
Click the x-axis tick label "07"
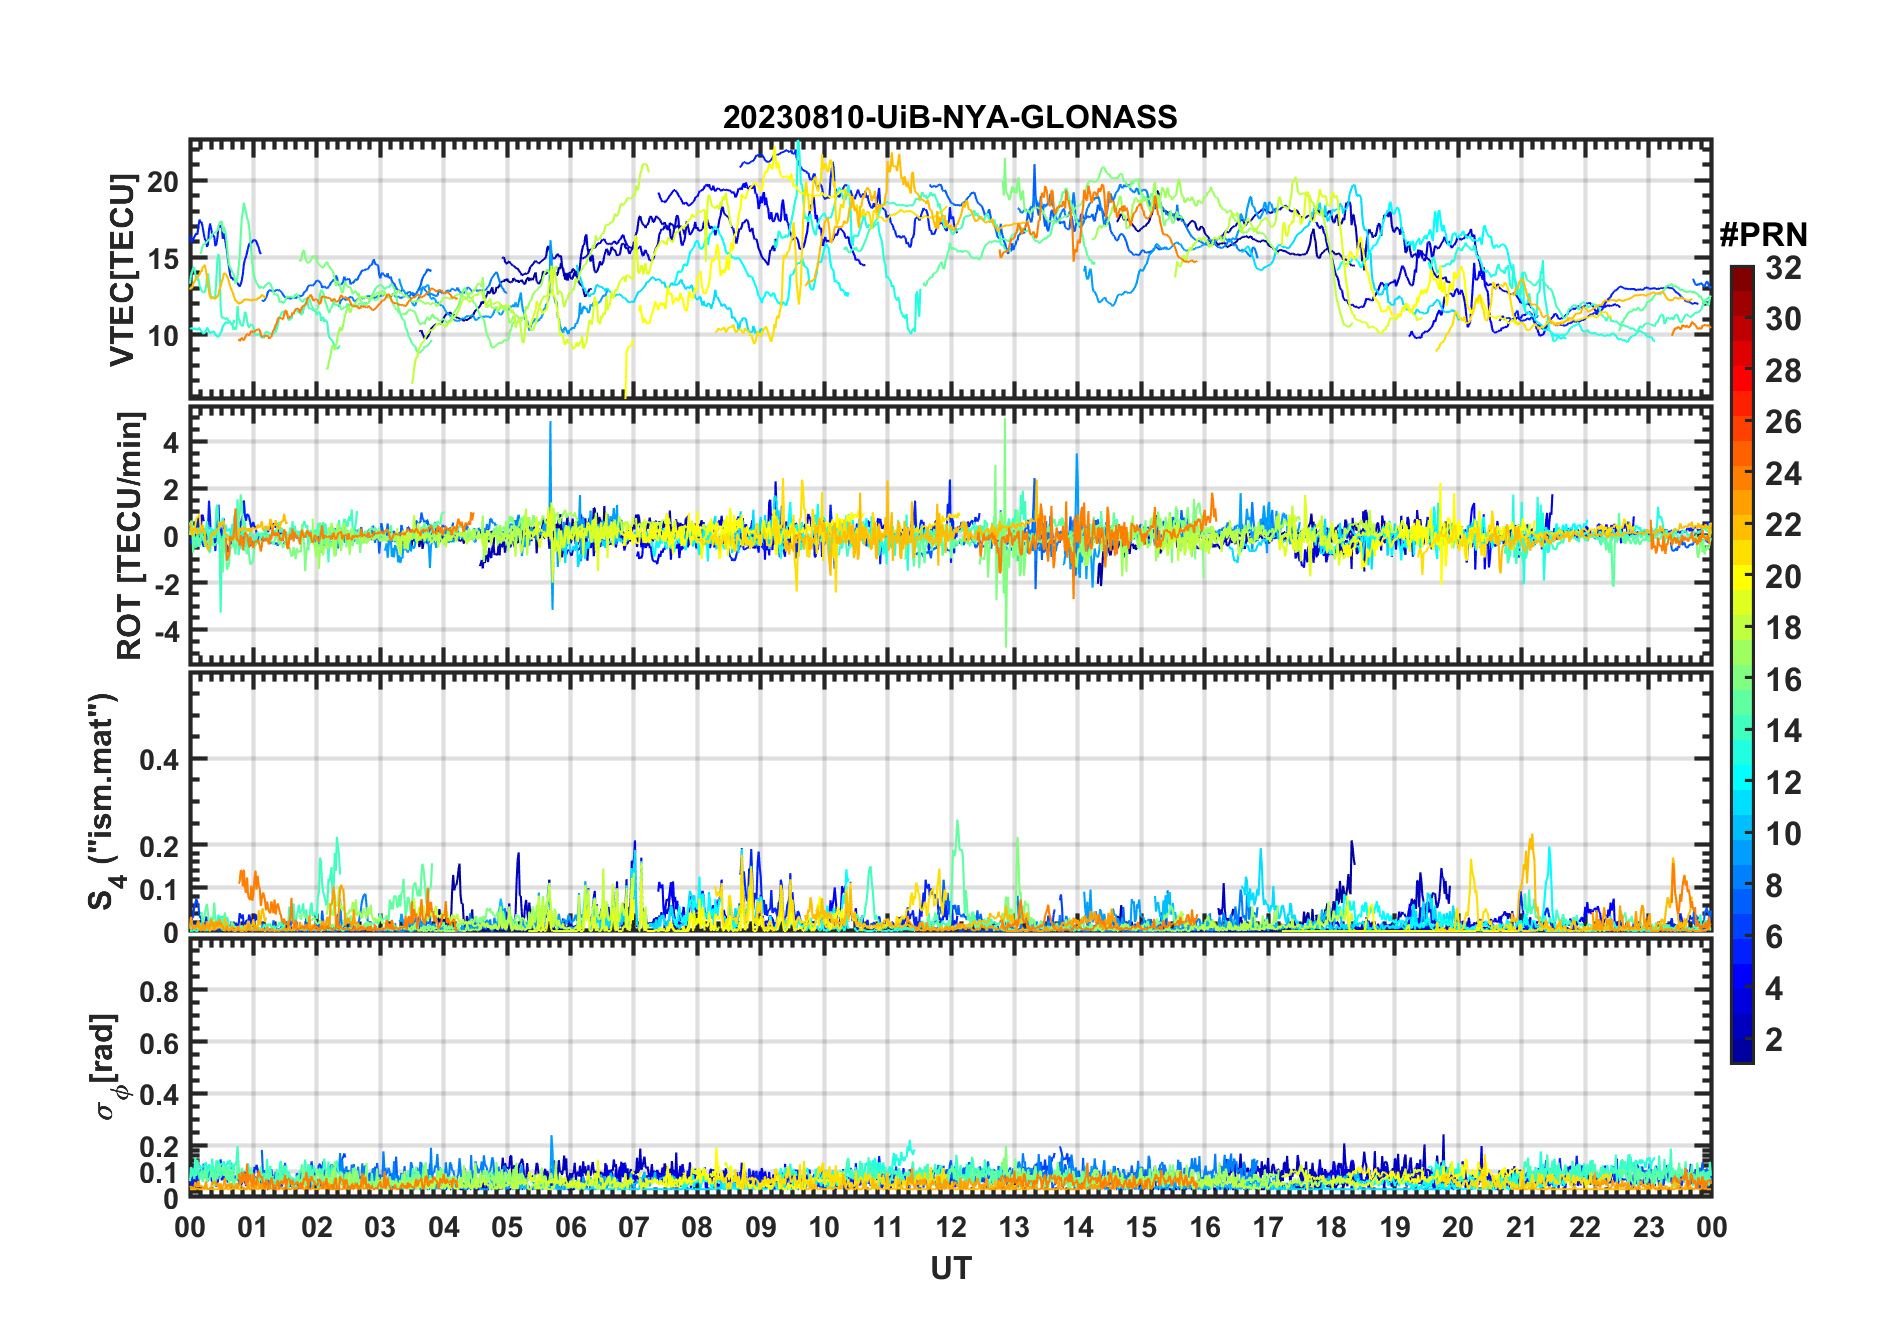pyautogui.click(x=634, y=1227)
